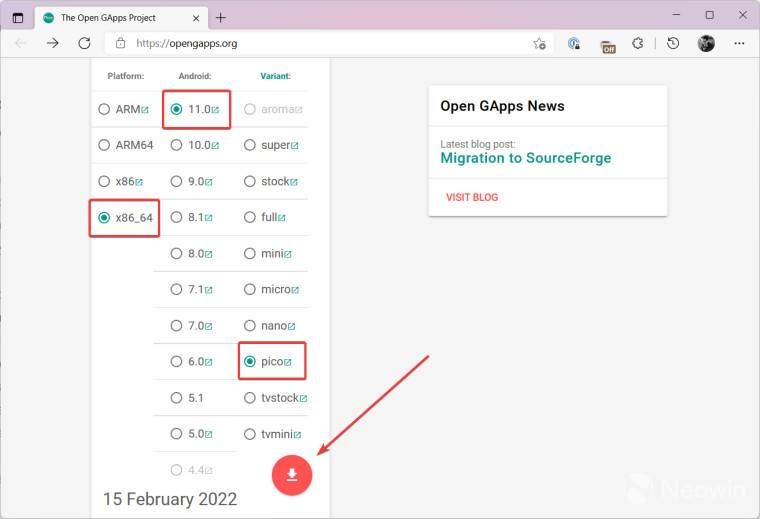
Task: Open external link icon beside stock
Action: coord(294,182)
